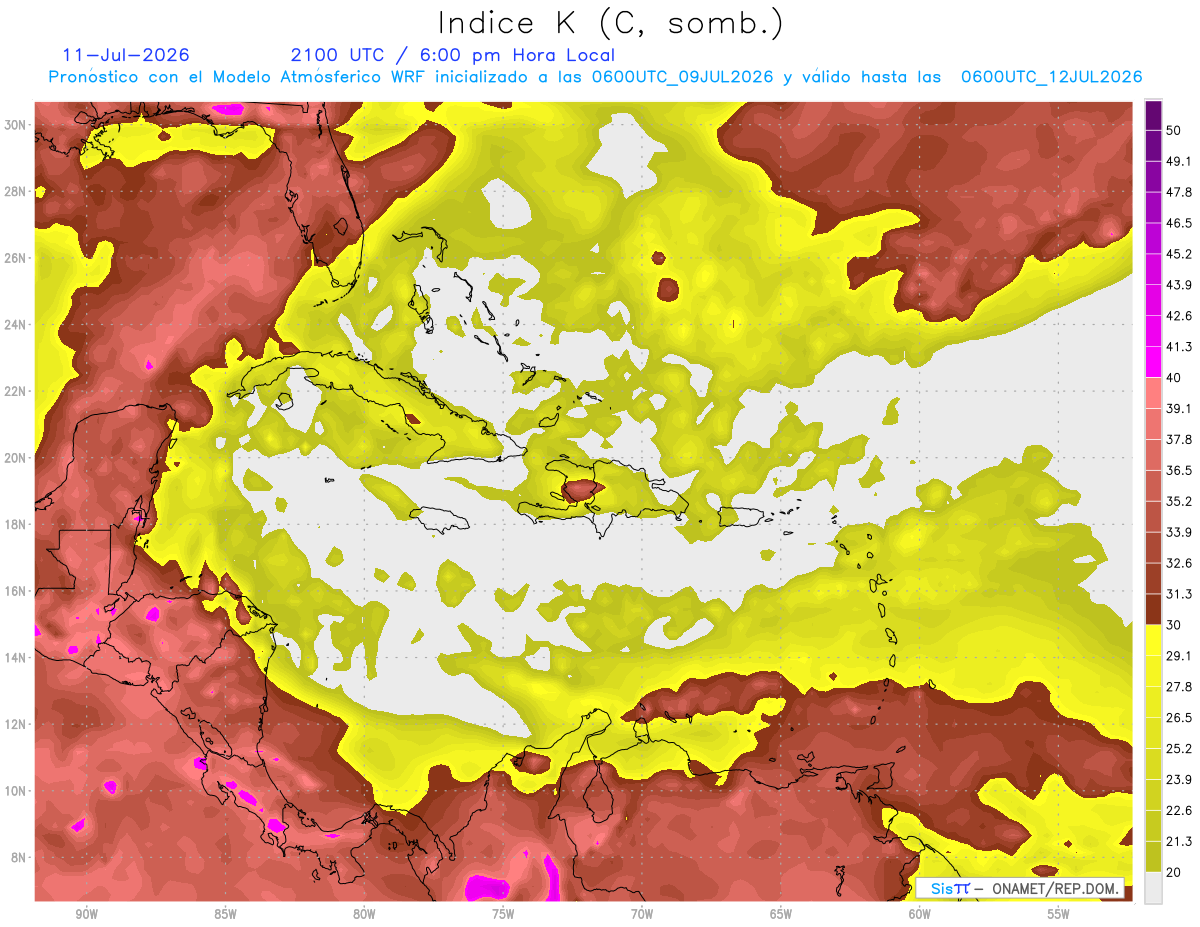Pick the magenta swatch between 40 and 41.3
The image size is (1200, 927).
[x=1153, y=362]
